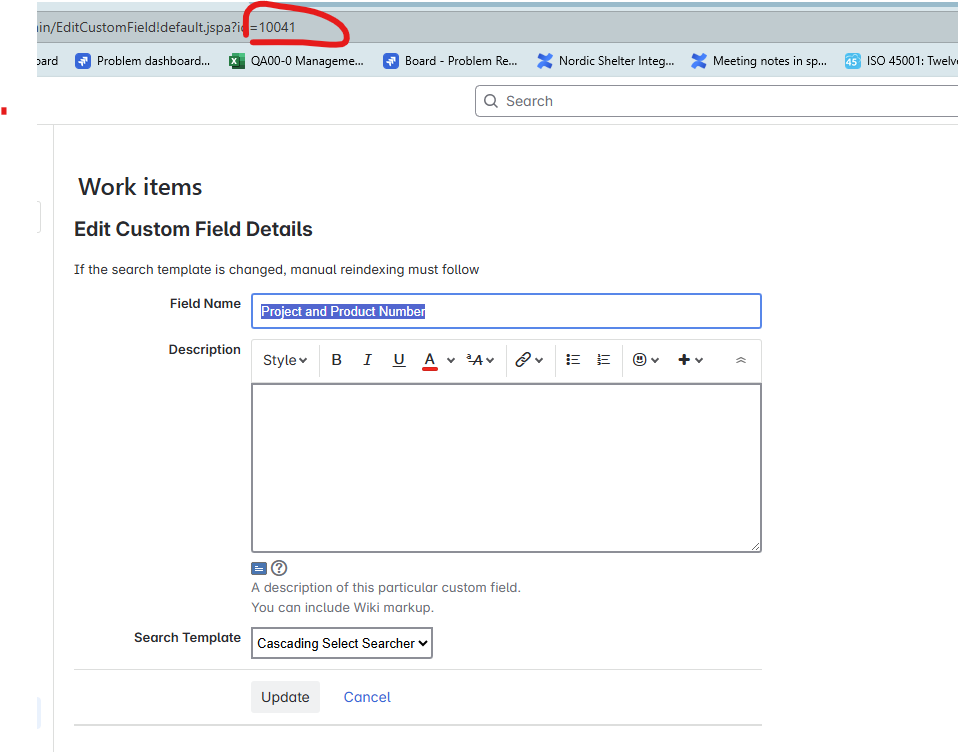Viewport: 958px width, 752px height.
Task: Expand the insert-more dropdown arrow
Action: (x=699, y=360)
